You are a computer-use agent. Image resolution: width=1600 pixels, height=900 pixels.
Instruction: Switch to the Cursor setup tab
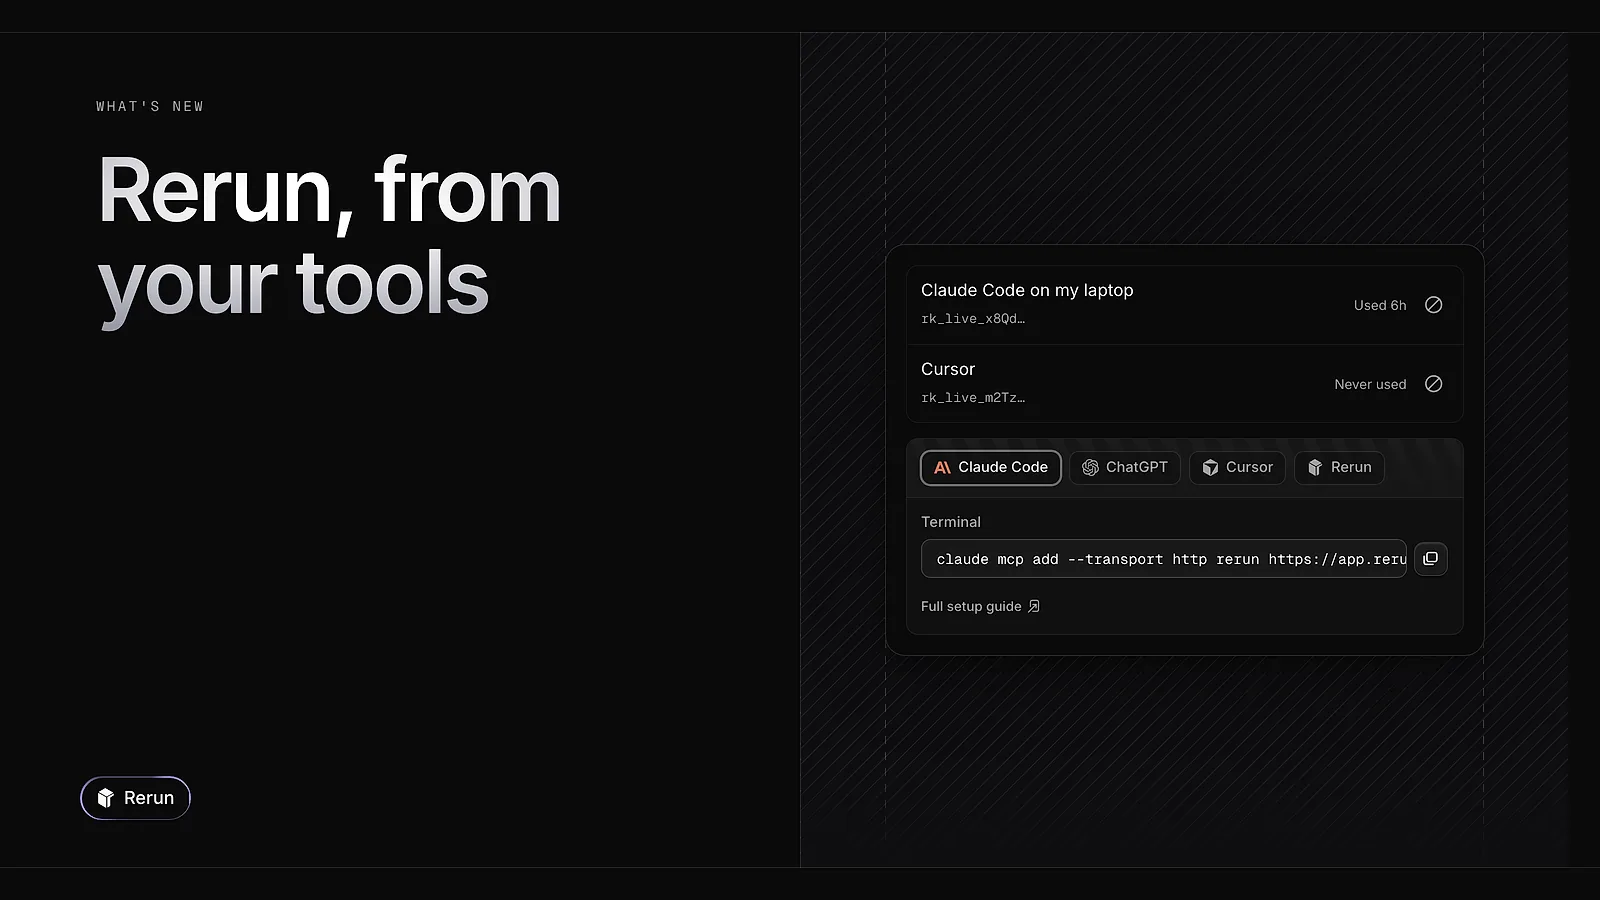coord(1237,467)
